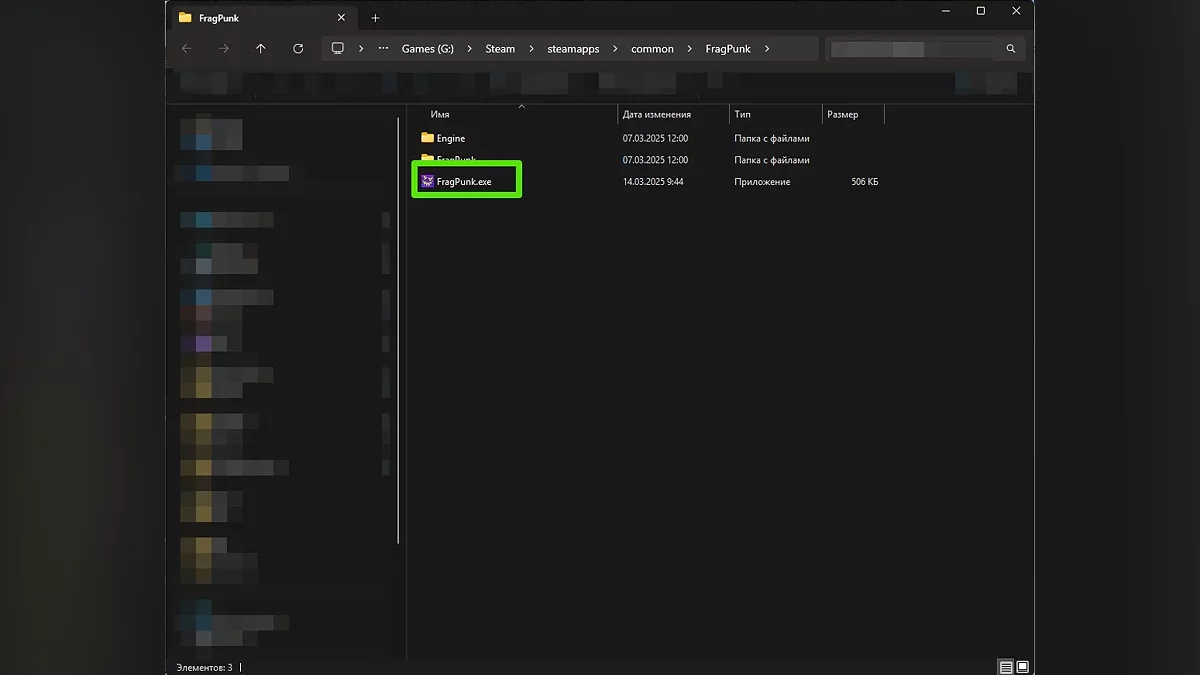The height and width of the screenshot is (675, 1200).
Task: Switch to large thumbnails view in status bar
Action: [x=1022, y=667]
